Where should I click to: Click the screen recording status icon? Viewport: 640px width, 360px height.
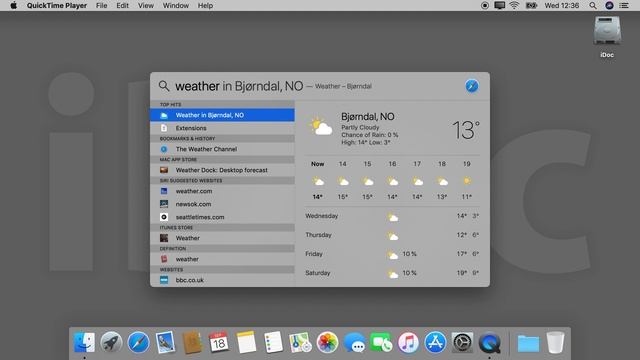click(x=485, y=6)
